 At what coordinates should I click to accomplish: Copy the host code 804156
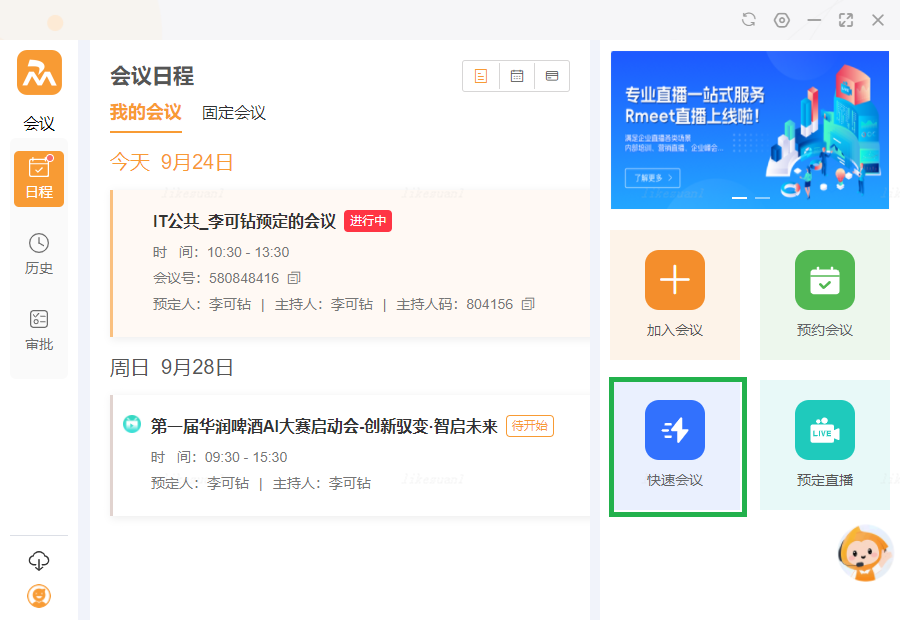pyautogui.click(x=528, y=304)
